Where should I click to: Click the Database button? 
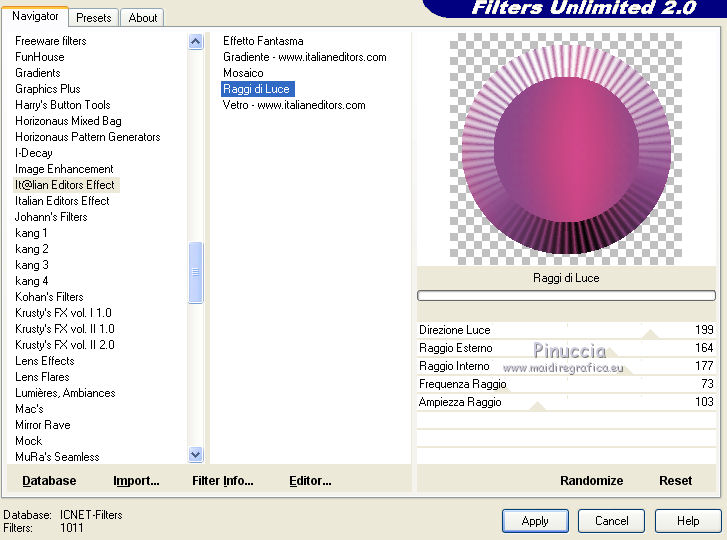[x=49, y=481]
